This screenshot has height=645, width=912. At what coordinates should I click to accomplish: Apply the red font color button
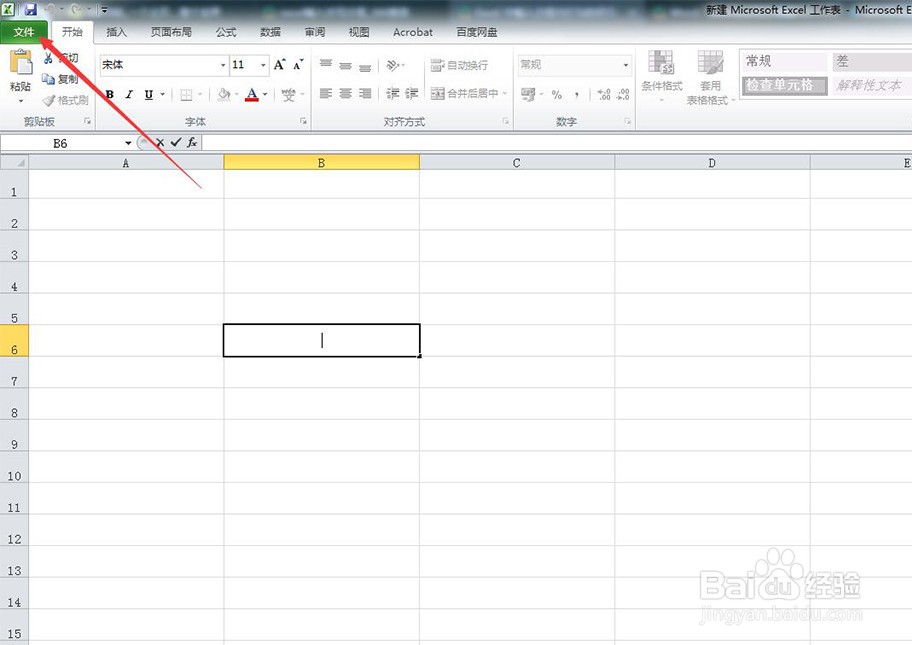[x=252, y=94]
